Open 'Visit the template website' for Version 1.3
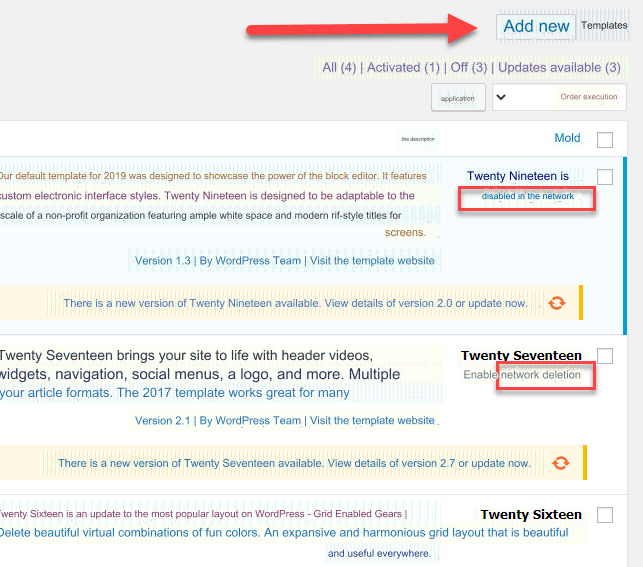 (372, 261)
